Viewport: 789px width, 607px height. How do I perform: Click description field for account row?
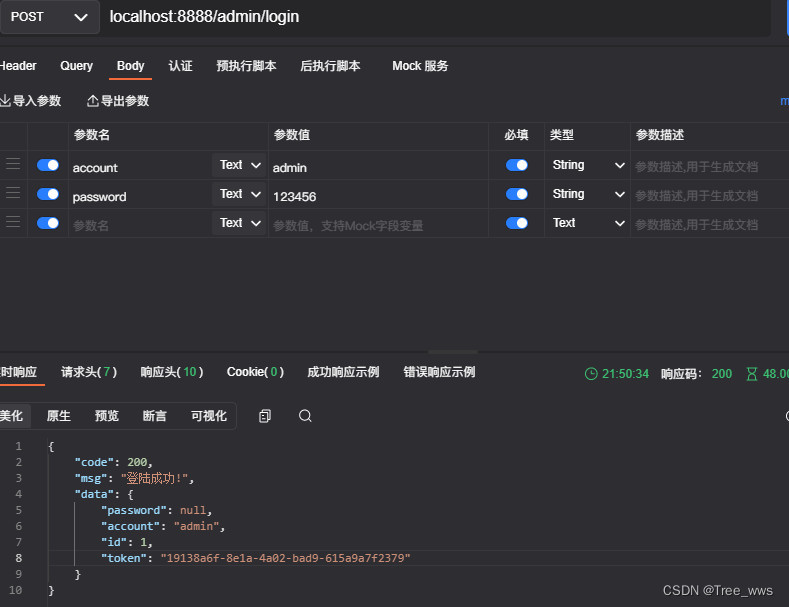[x=709, y=167]
